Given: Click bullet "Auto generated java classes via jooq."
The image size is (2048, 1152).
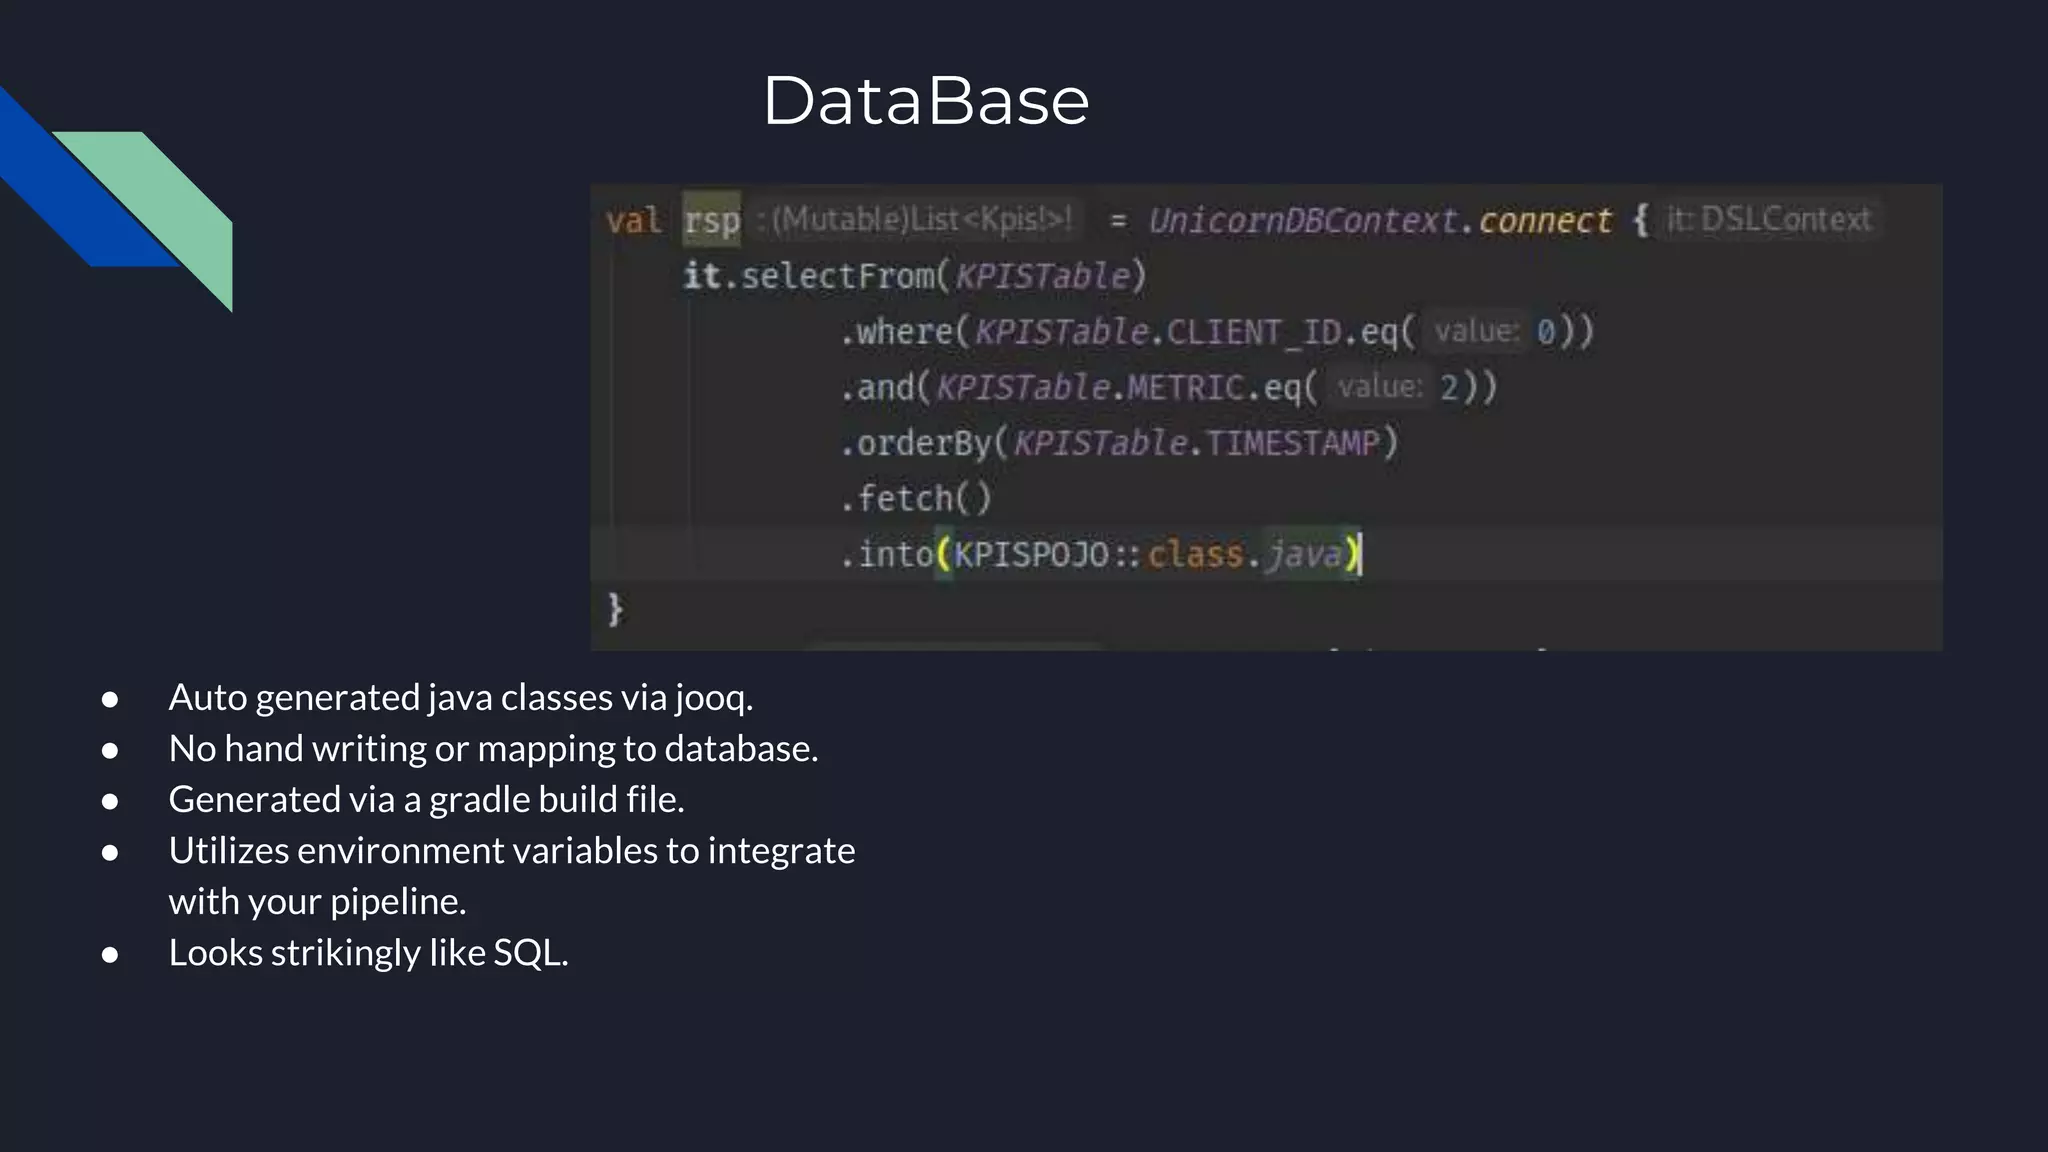Looking at the screenshot, I should pos(461,697).
